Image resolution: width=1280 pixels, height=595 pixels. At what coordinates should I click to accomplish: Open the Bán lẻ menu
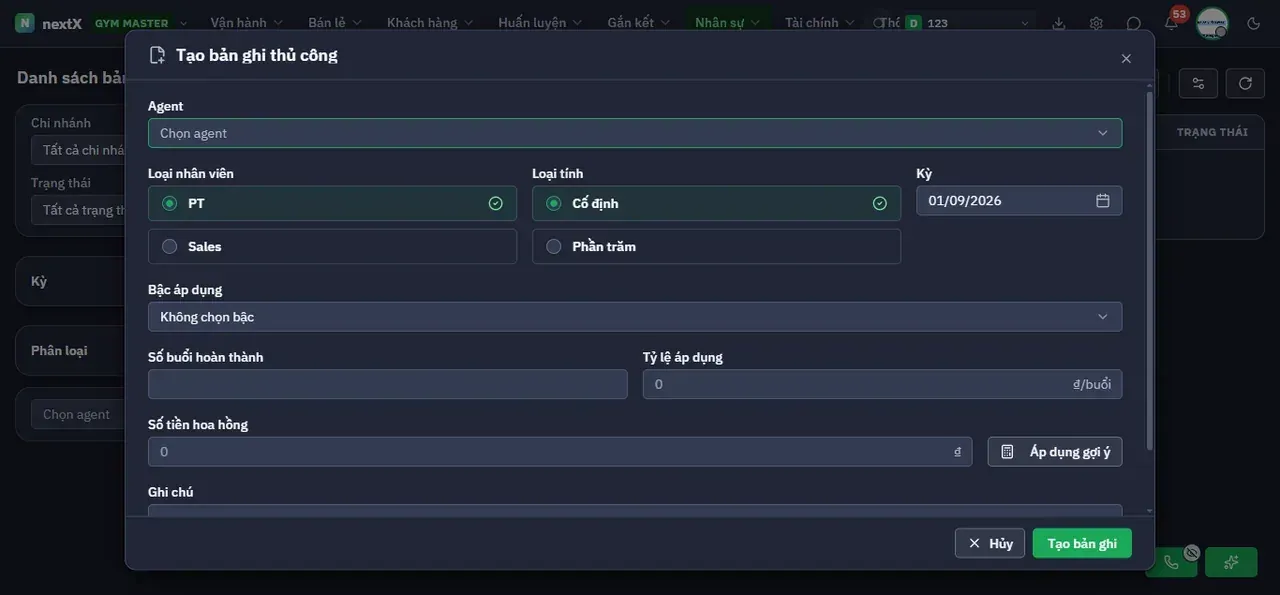[335, 23]
